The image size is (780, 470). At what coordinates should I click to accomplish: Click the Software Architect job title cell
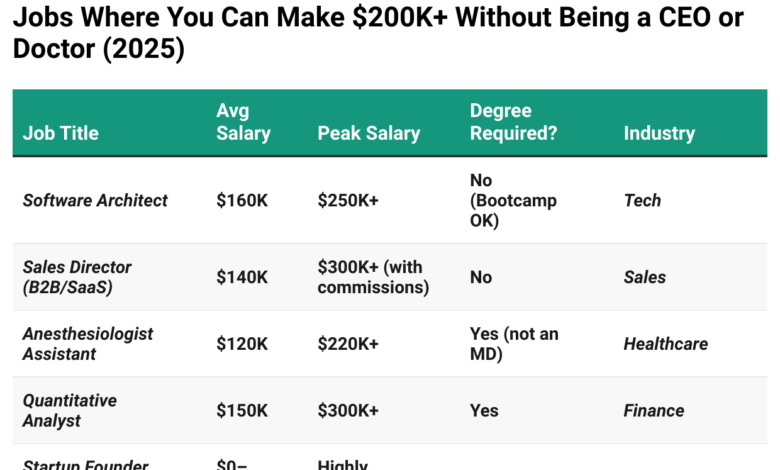[x=95, y=200]
